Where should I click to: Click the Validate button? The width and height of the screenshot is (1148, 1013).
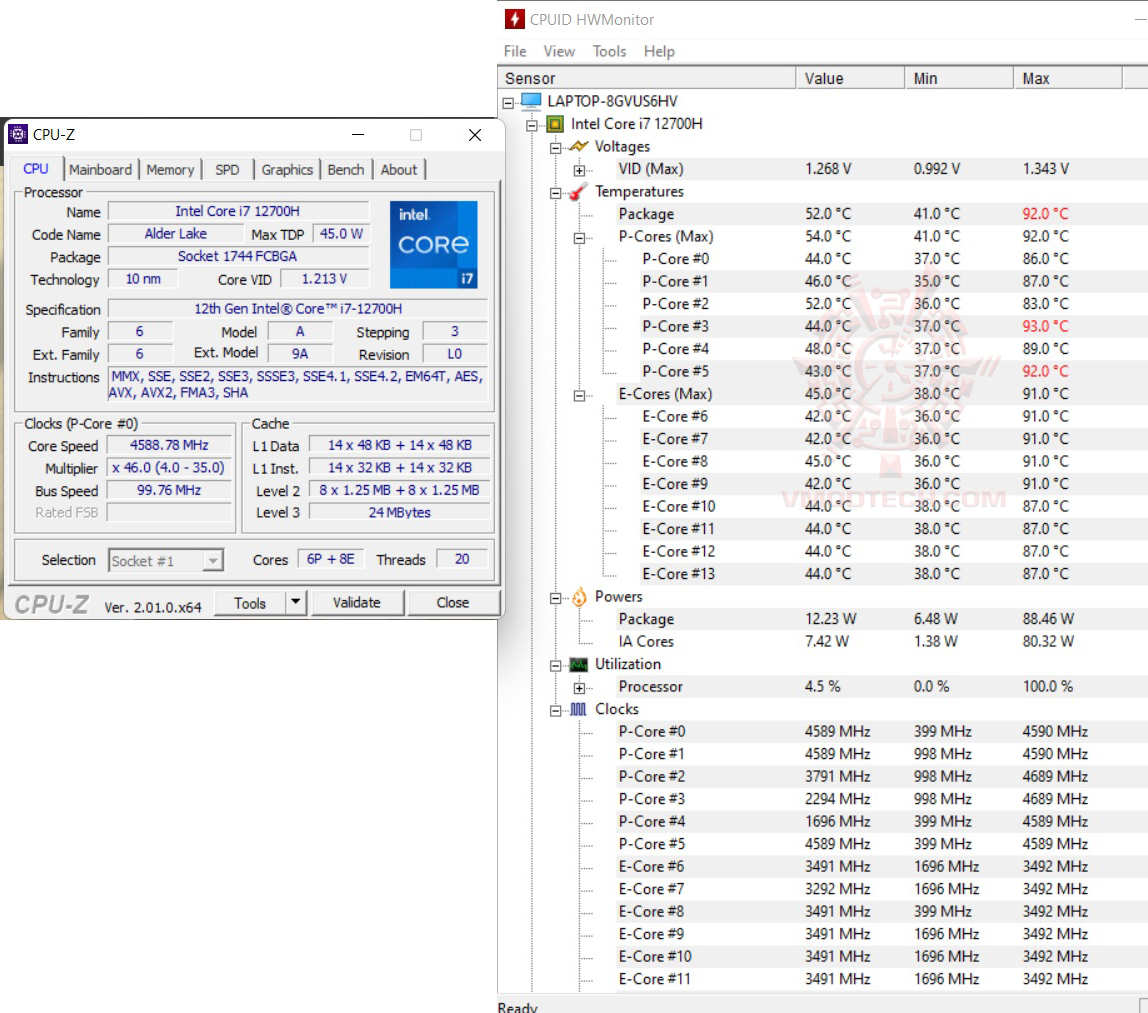pyautogui.click(x=357, y=602)
